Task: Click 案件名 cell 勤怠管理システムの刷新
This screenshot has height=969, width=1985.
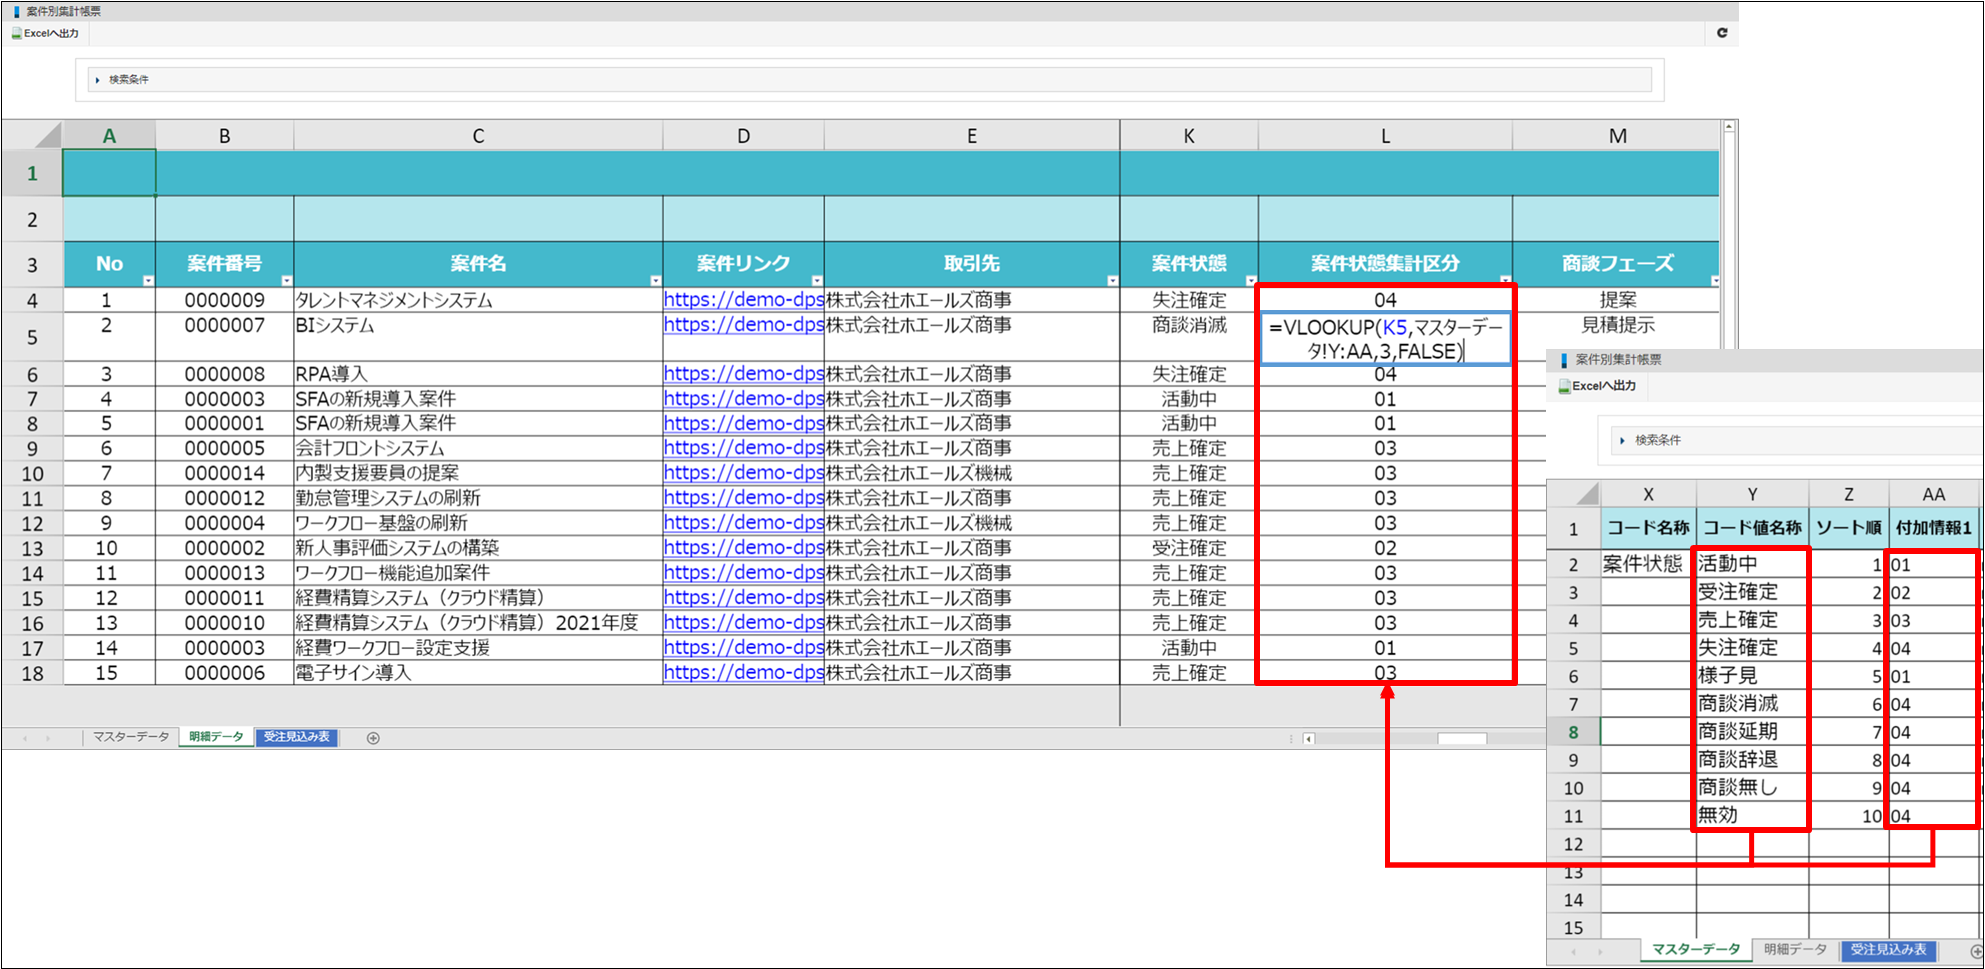Action: 478,498
